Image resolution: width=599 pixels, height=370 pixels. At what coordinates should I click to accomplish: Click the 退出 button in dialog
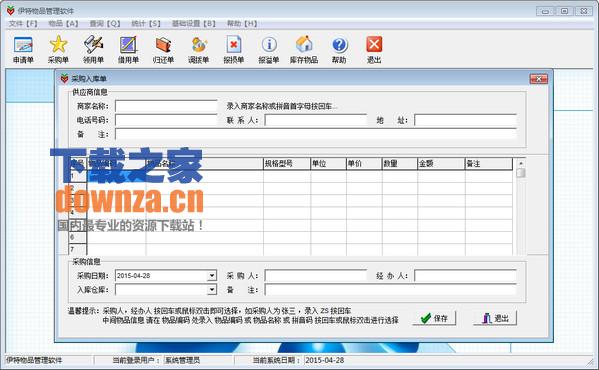coord(495,318)
